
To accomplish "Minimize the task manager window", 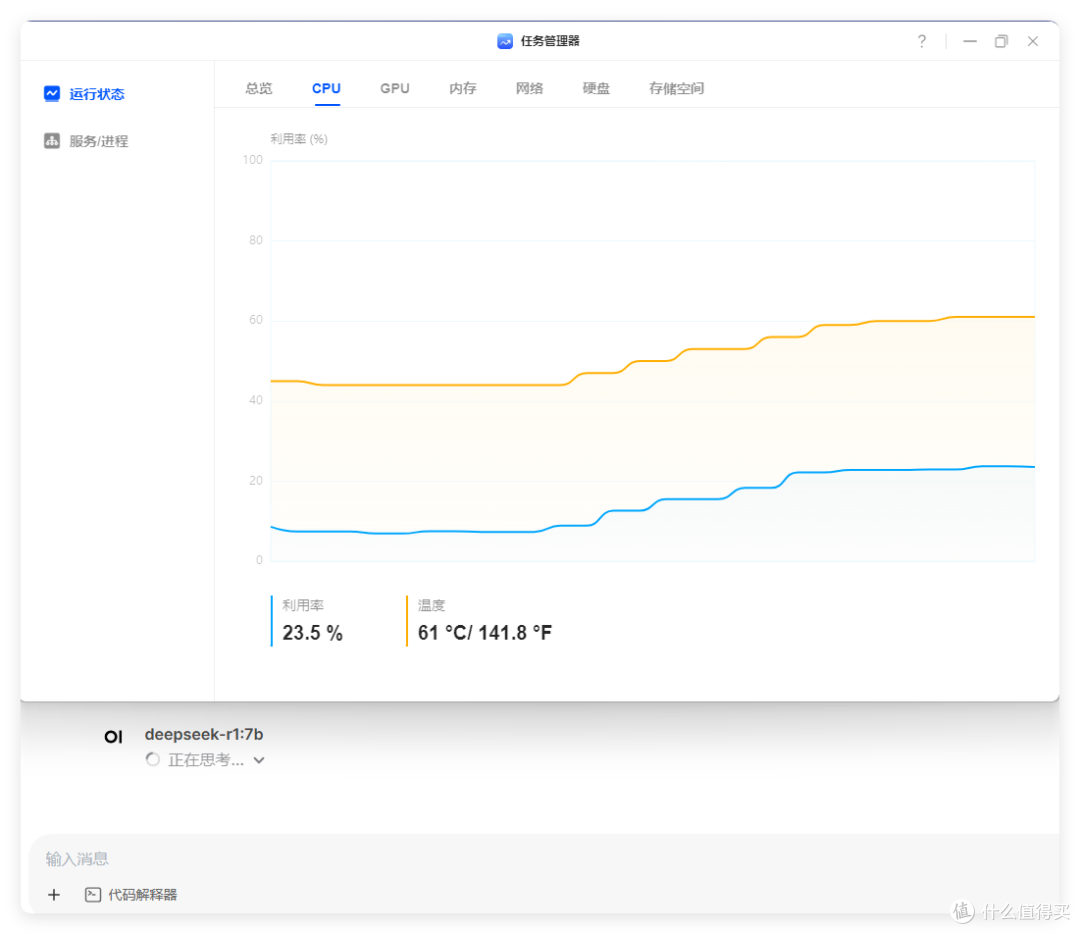I will pyautogui.click(x=969, y=41).
